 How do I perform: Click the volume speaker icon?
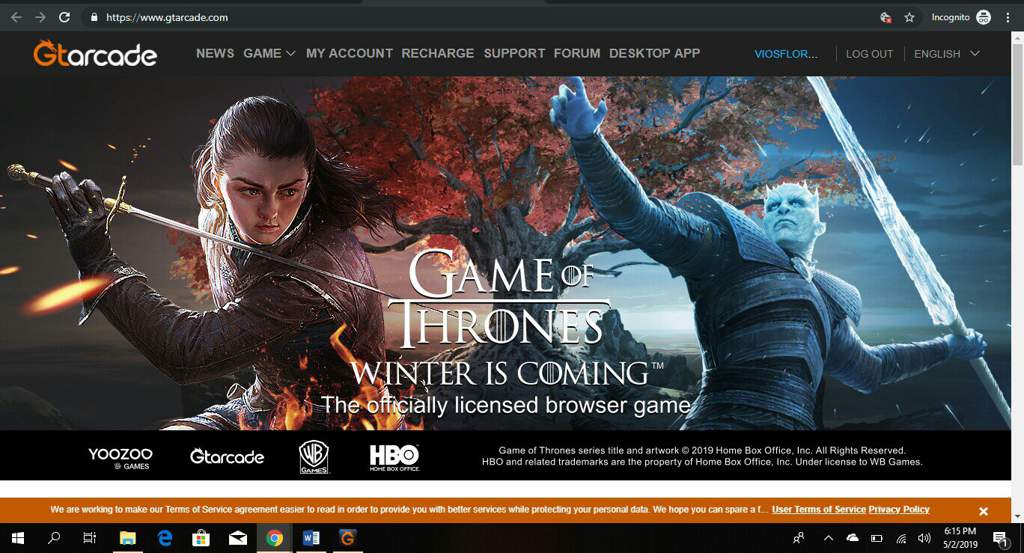(923, 539)
